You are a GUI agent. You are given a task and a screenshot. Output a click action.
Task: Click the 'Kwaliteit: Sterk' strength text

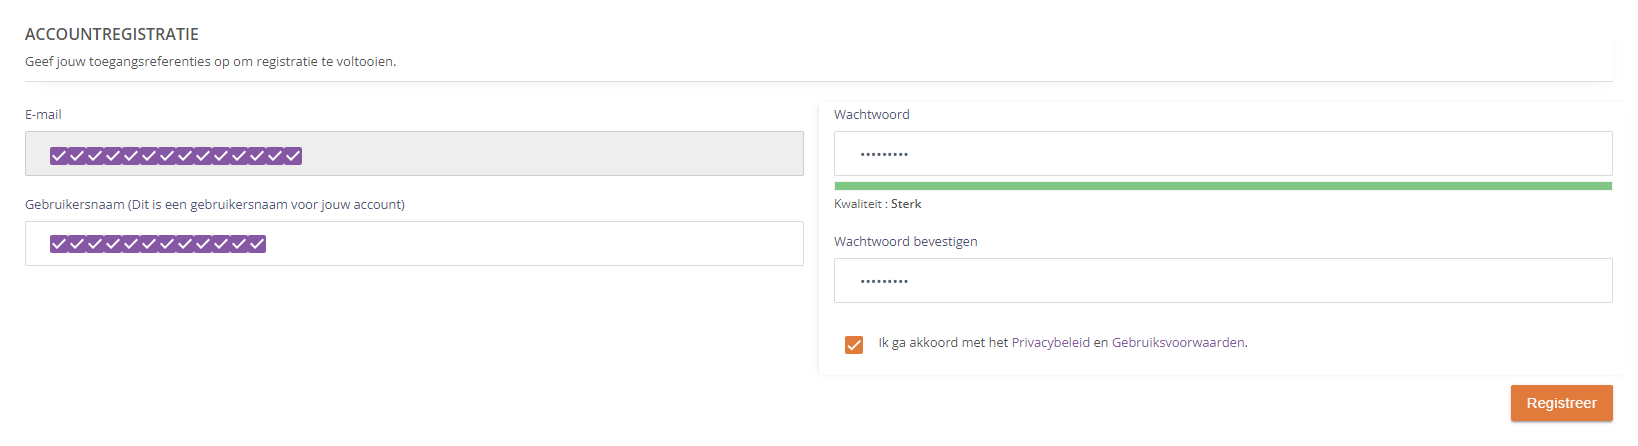click(878, 204)
